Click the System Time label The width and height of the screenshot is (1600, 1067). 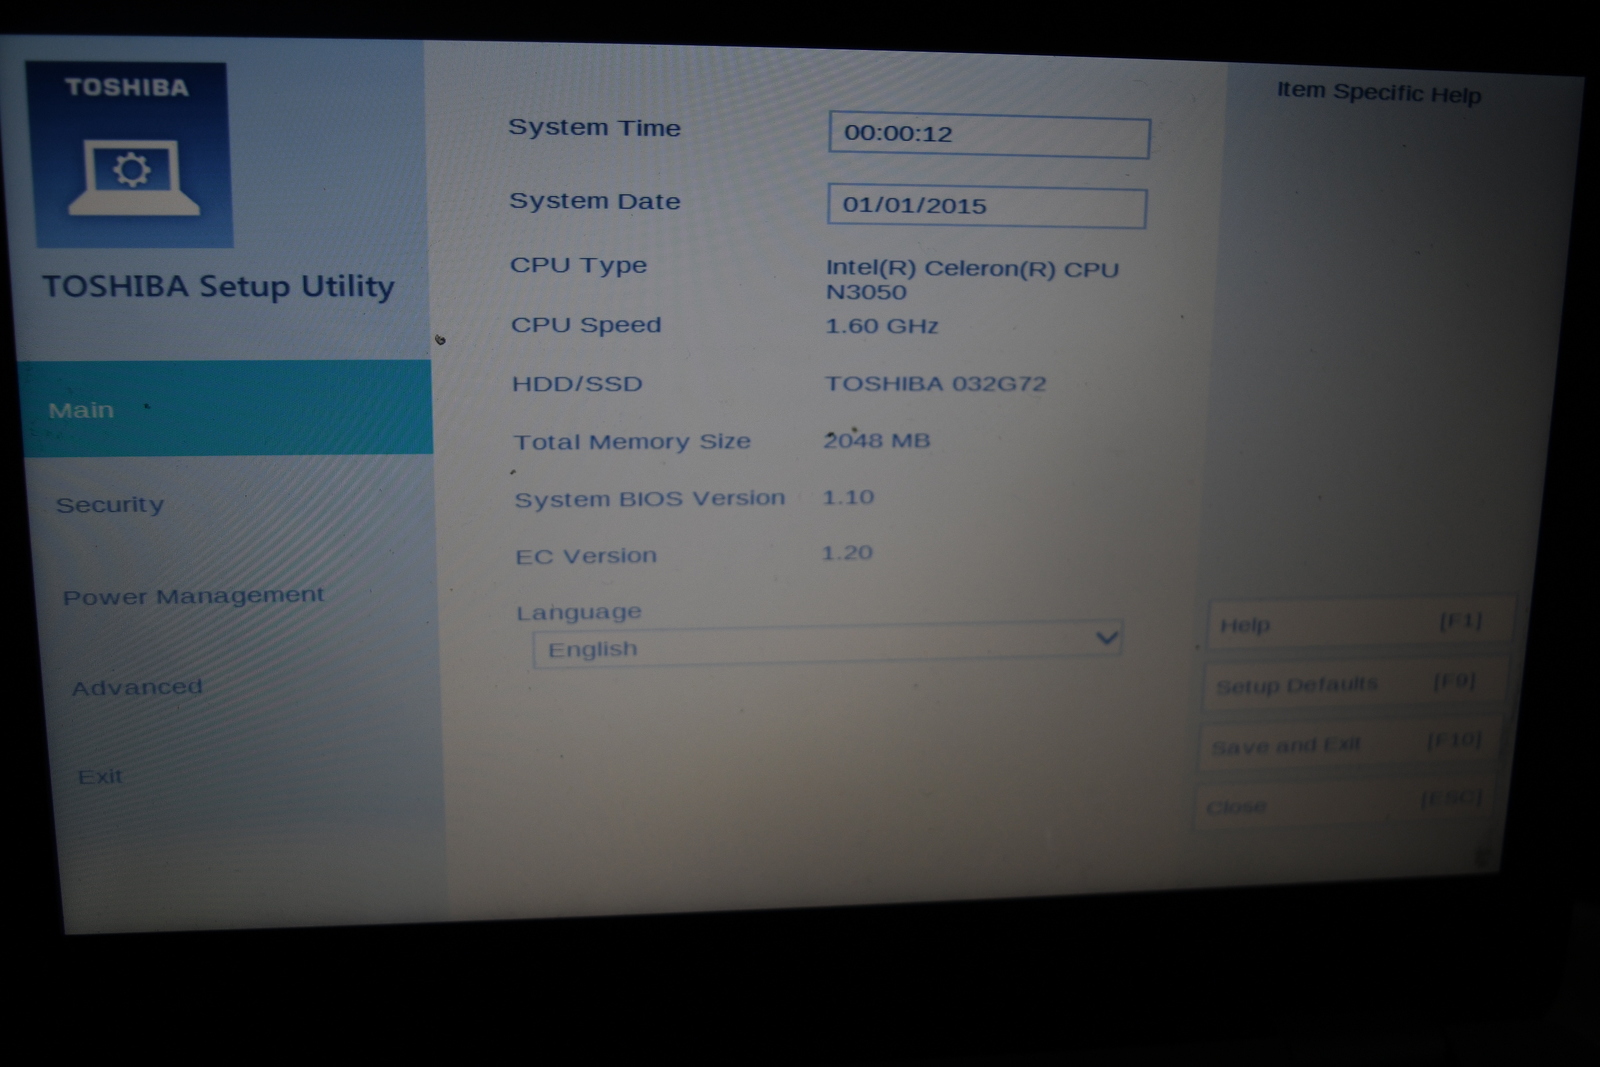point(594,128)
